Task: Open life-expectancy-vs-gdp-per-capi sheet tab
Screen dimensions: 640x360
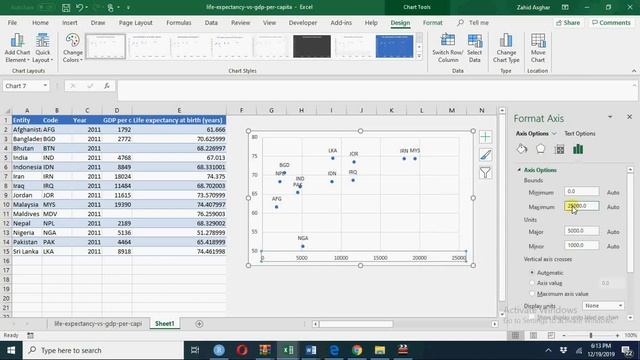Action: 98,324
